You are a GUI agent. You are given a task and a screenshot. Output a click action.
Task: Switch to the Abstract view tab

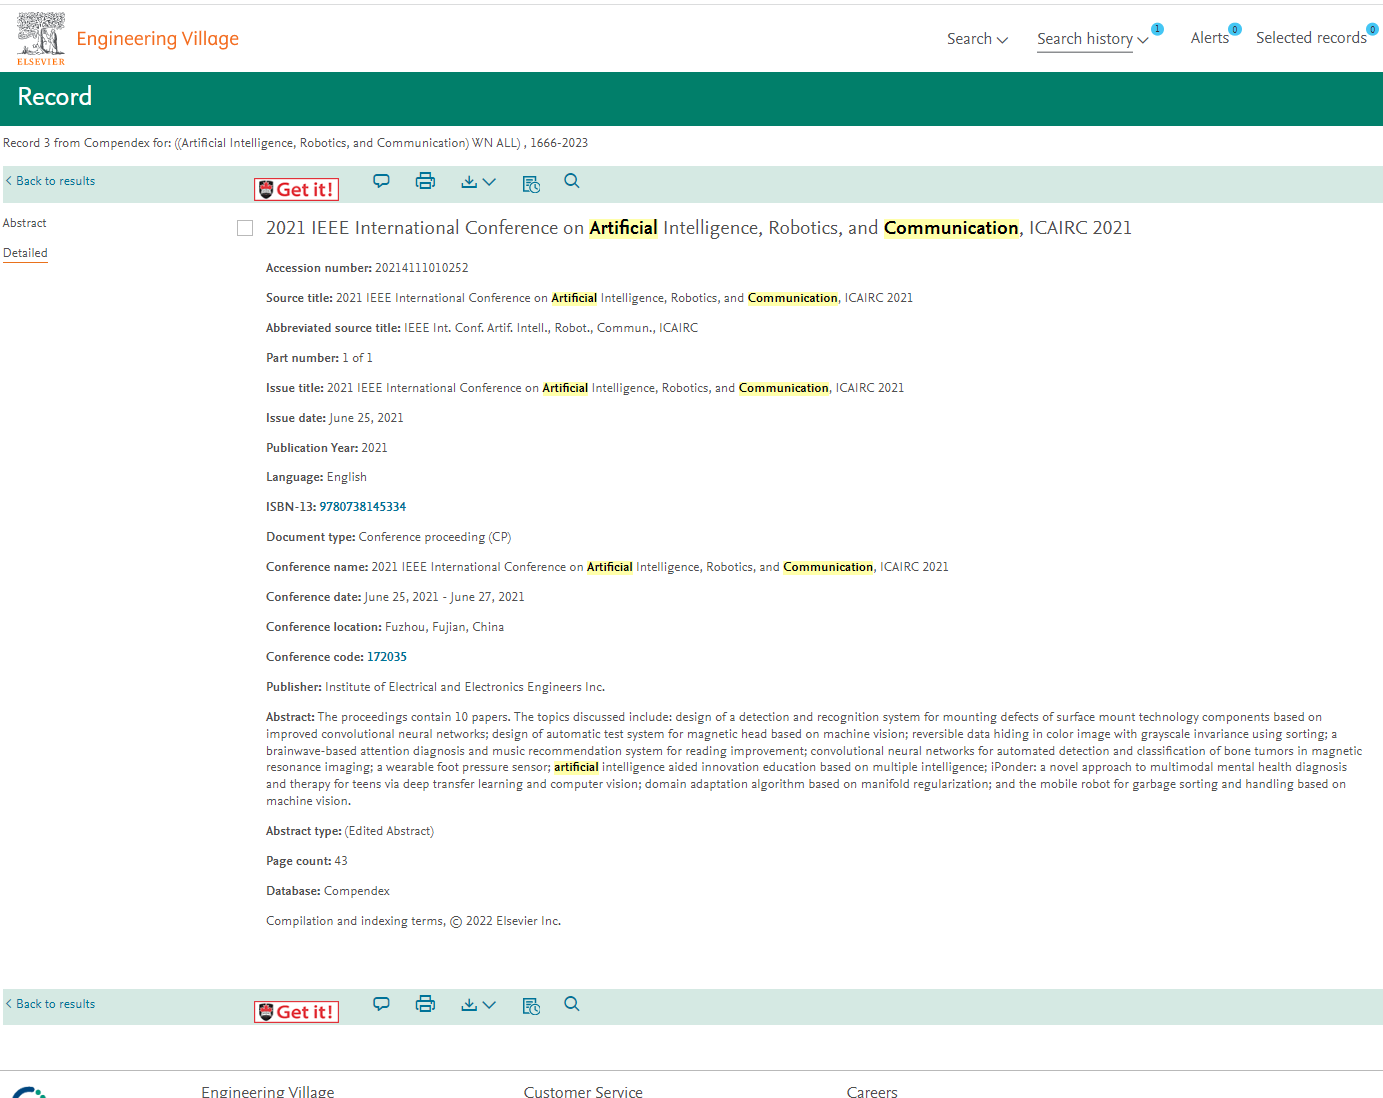pyautogui.click(x=25, y=223)
